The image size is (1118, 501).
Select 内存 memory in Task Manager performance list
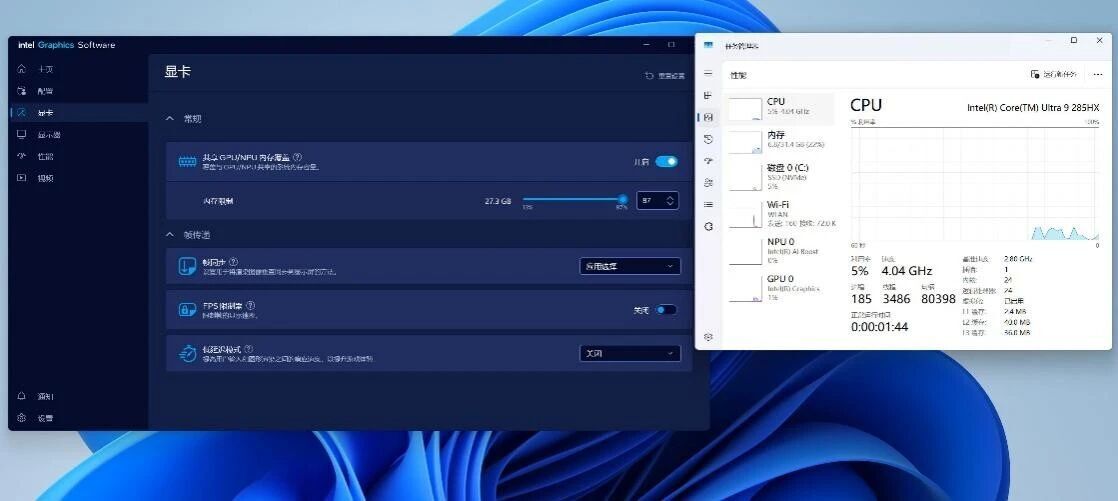tap(780, 141)
